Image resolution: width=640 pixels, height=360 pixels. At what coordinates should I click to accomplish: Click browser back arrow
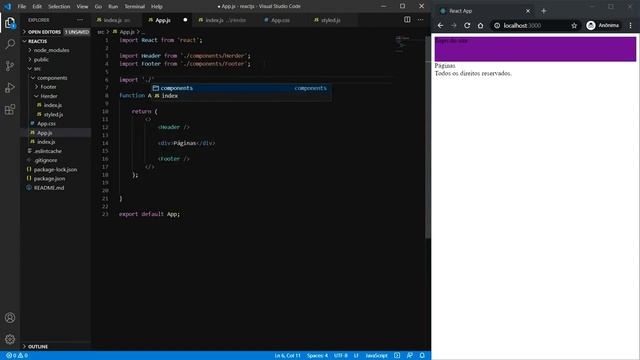click(x=440, y=25)
